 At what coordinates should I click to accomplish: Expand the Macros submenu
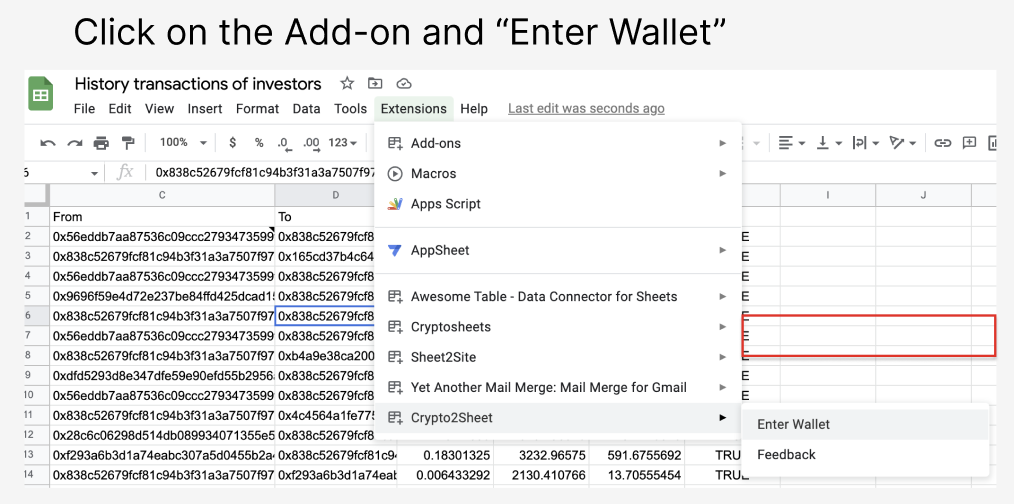coord(557,173)
